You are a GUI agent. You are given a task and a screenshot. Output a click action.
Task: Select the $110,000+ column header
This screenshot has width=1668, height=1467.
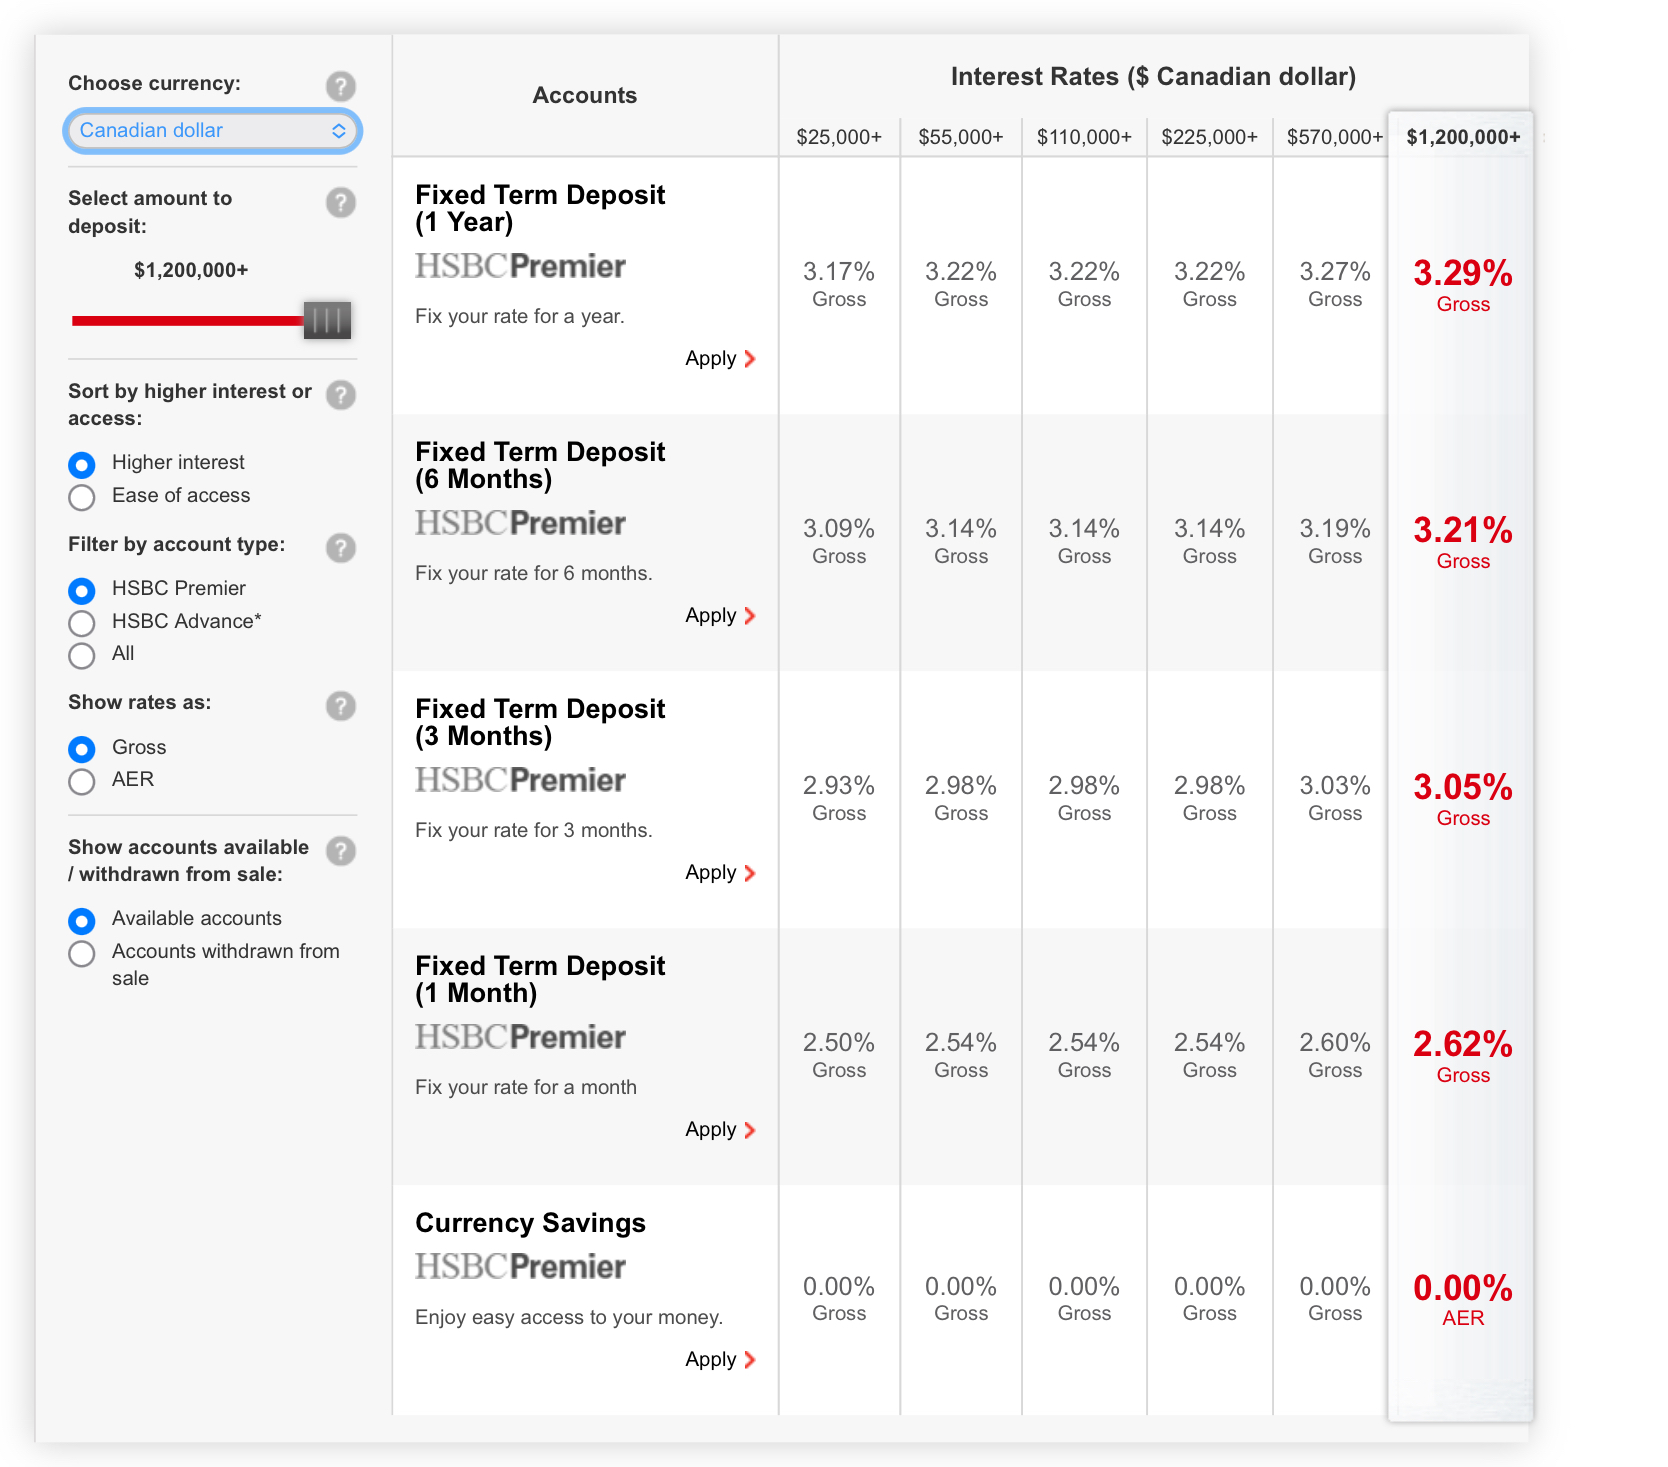coord(1084,137)
